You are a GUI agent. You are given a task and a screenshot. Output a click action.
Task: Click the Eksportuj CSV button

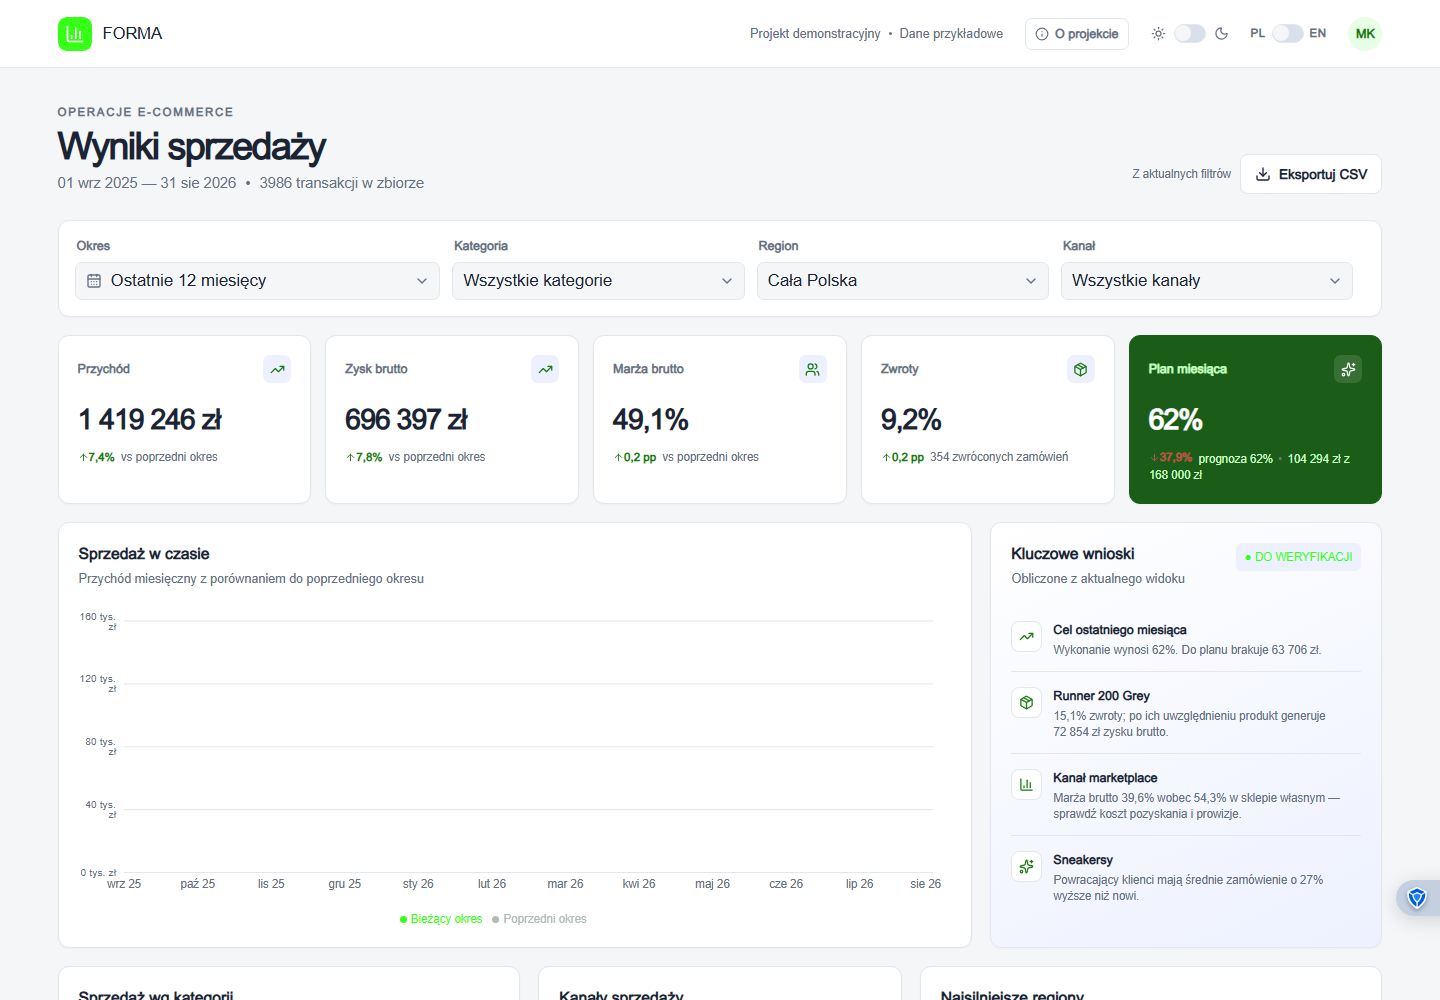click(1311, 174)
